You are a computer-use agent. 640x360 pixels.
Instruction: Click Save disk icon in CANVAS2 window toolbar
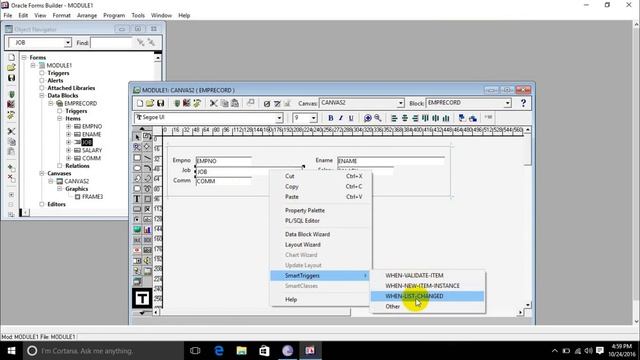tap(160, 103)
